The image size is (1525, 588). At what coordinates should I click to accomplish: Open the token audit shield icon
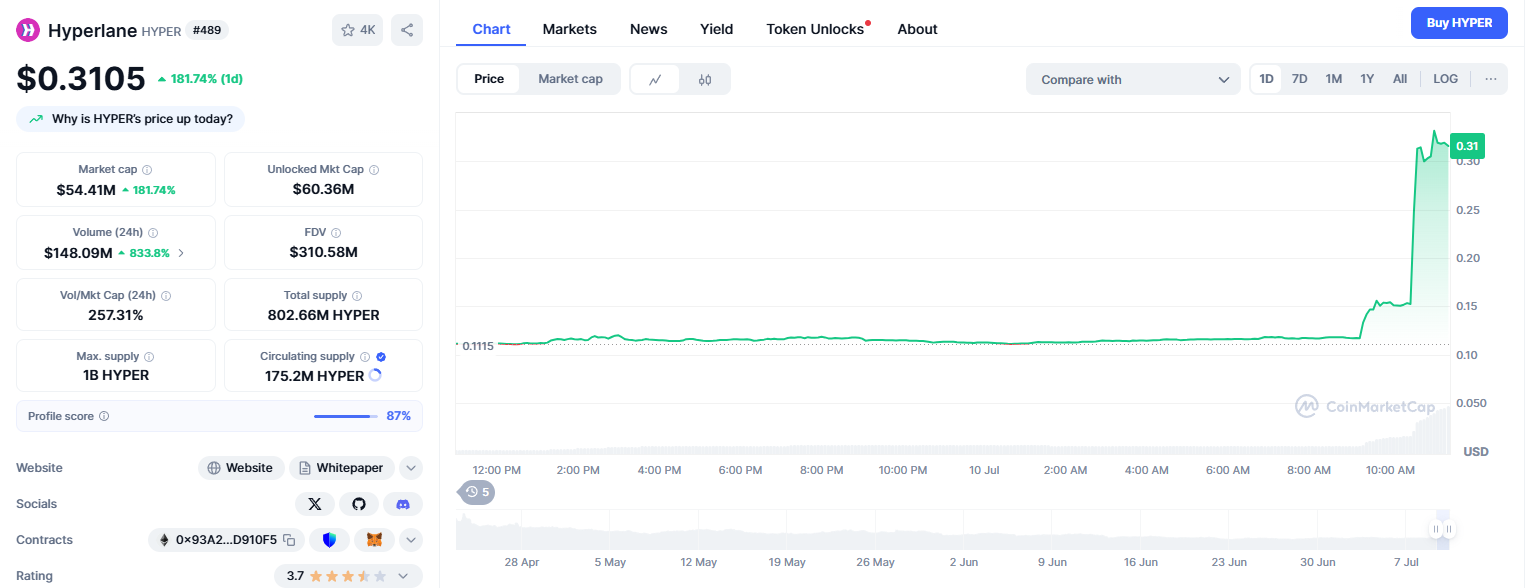click(329, 539)
